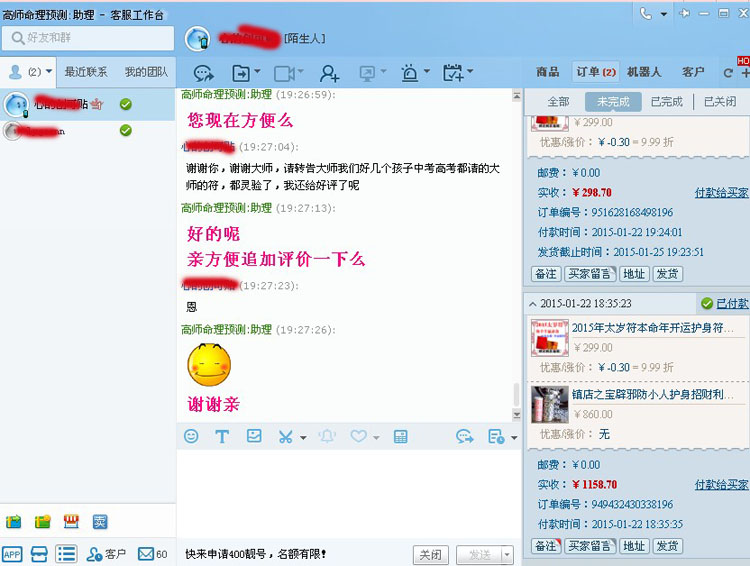Image resolution: width=750 pixels, height=566 pixels.
Task: Collapse the 2015-01-22 18:35:23 order
Action: coord(531,303)
